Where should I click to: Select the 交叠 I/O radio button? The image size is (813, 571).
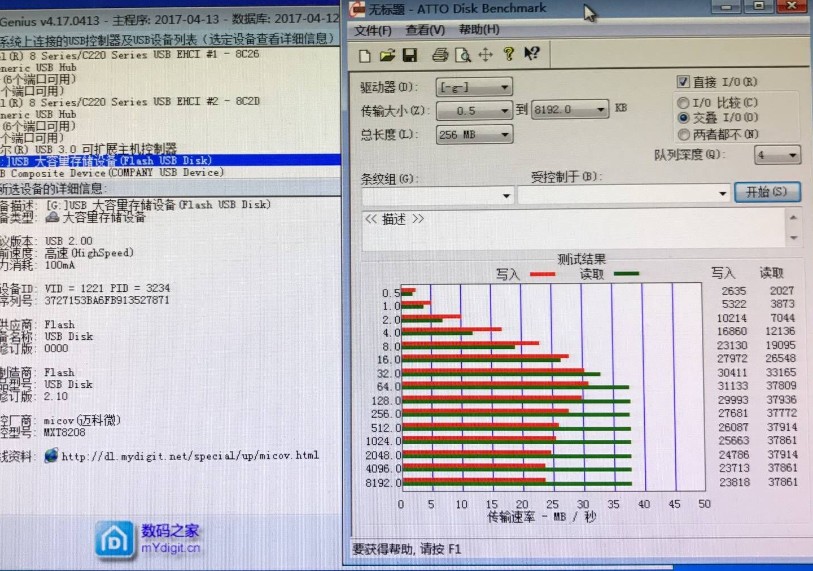(x=683, y=118)
